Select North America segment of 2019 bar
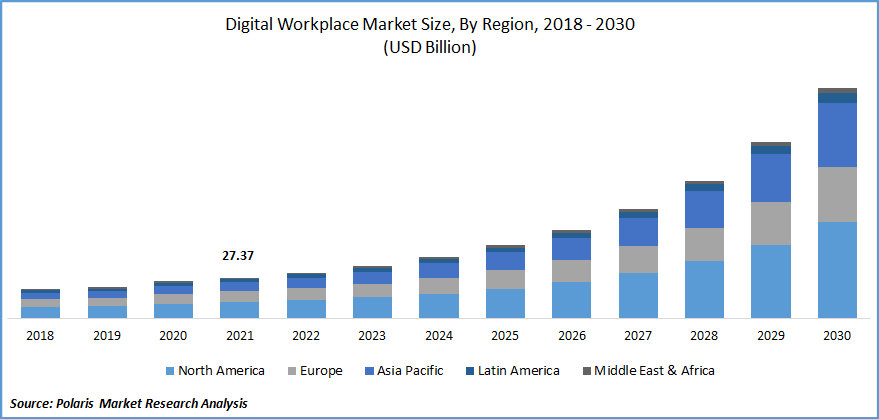This screenshot has width=879, height=419. pyautogui.click(x=107, y=312)
